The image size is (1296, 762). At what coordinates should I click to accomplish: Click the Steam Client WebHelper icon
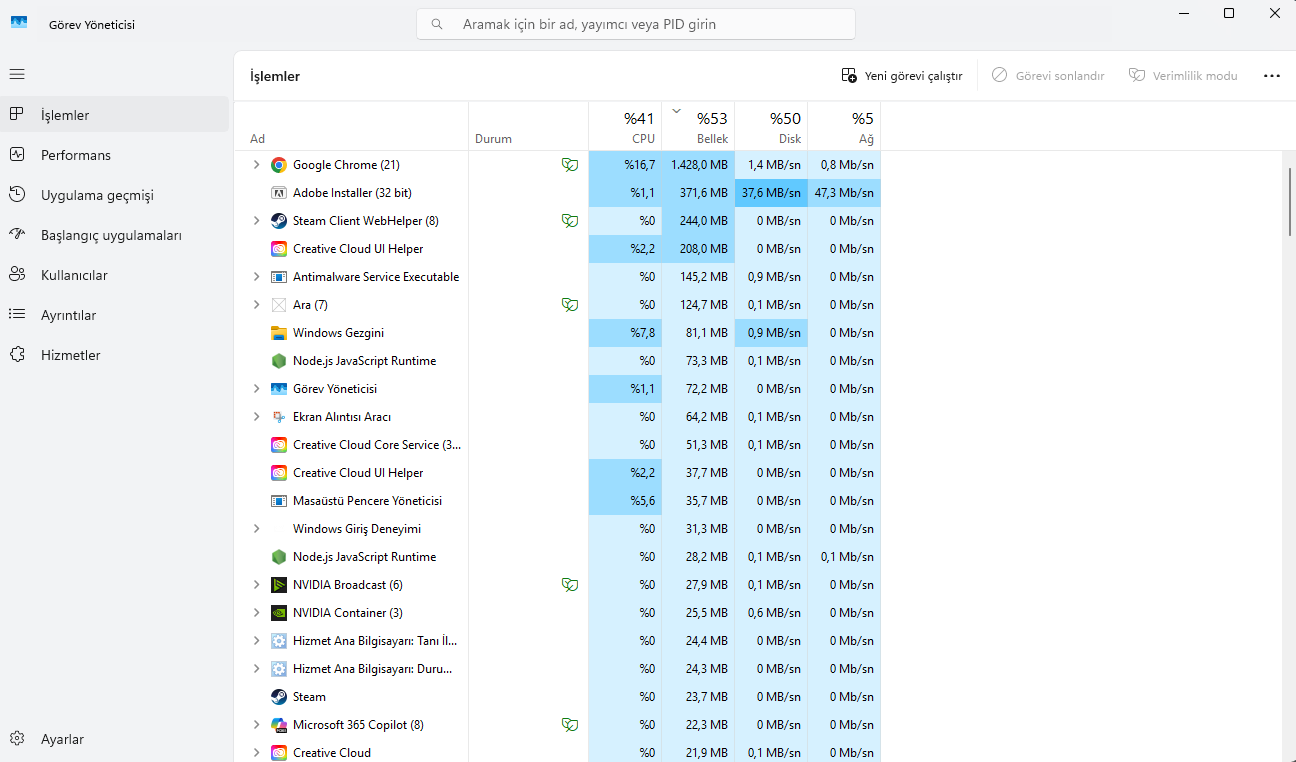(x=279, y=221)
